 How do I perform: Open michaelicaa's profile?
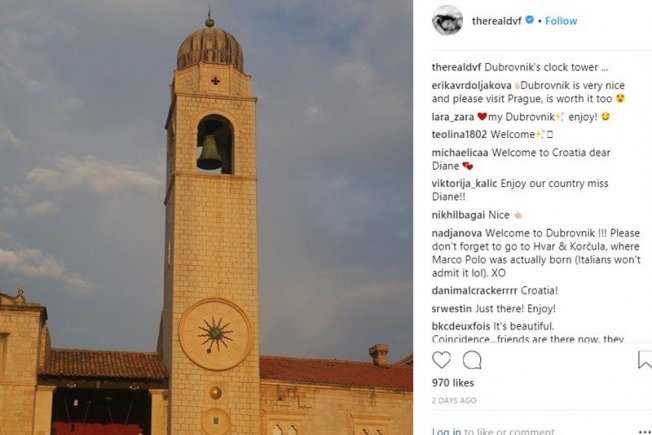coord(460,153)
